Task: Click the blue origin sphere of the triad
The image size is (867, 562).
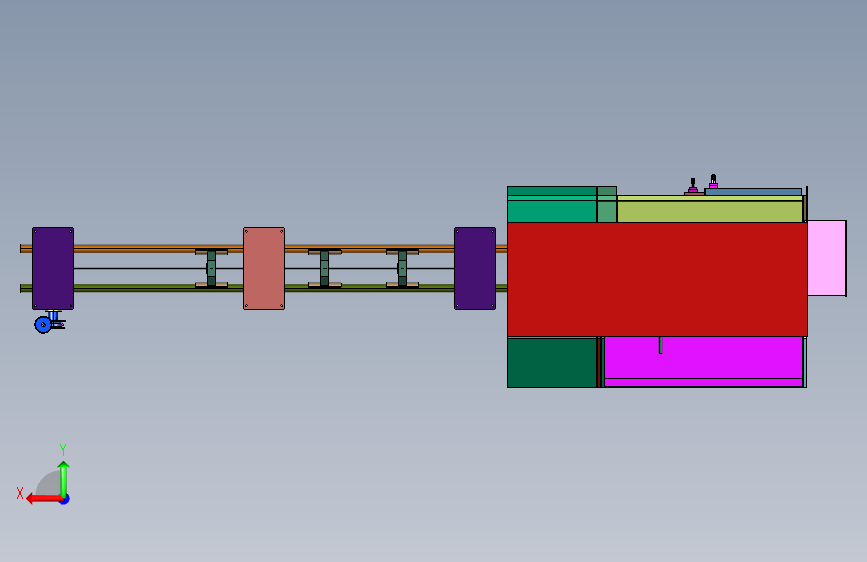Action: click(65, 499)
